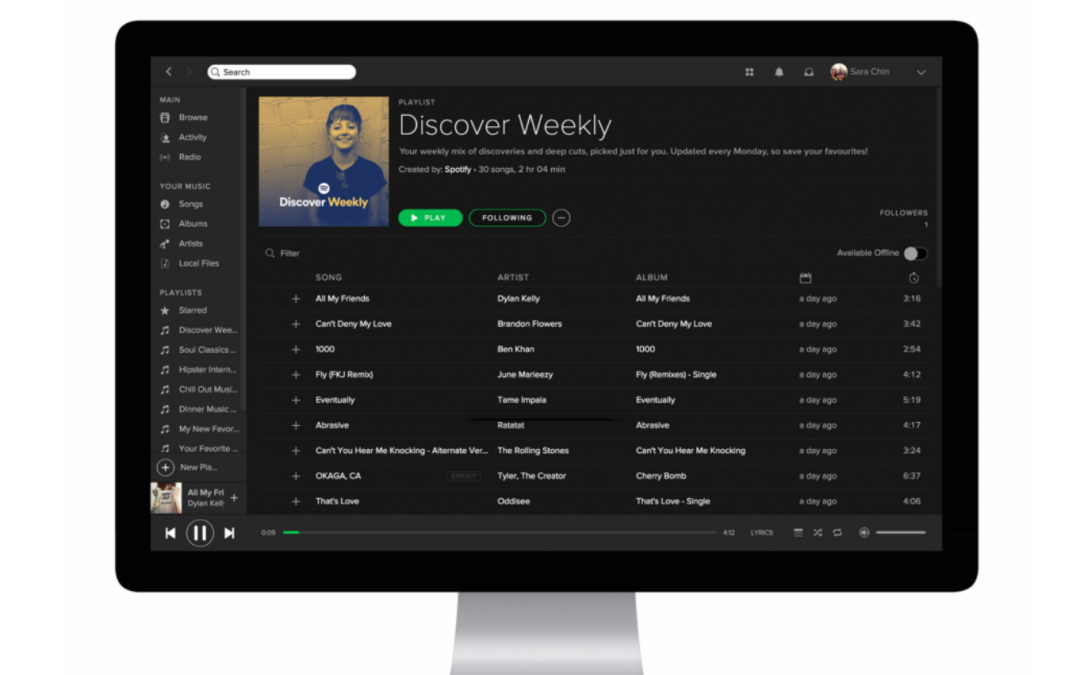Image resolution: width=1080 pixels, height=675 pixels.
Task: Open the inbox messages icon
Action: pos(808,72)
